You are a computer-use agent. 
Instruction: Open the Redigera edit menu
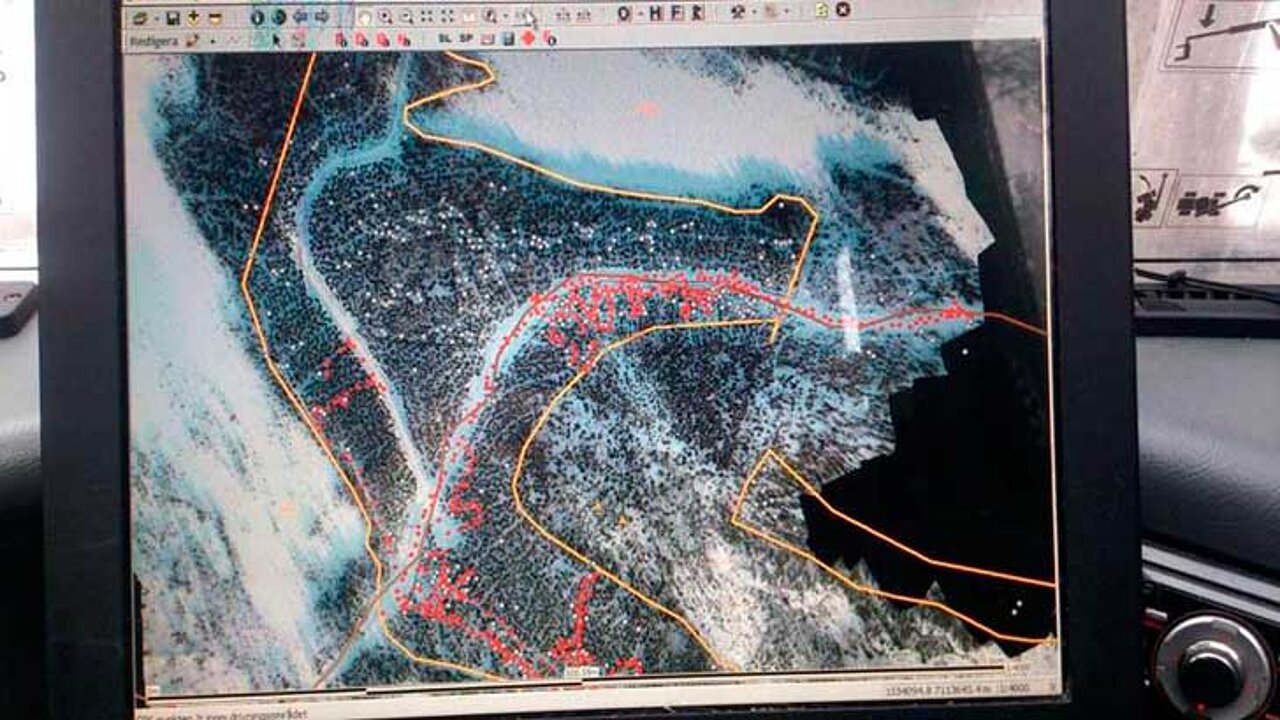[154, 41]
